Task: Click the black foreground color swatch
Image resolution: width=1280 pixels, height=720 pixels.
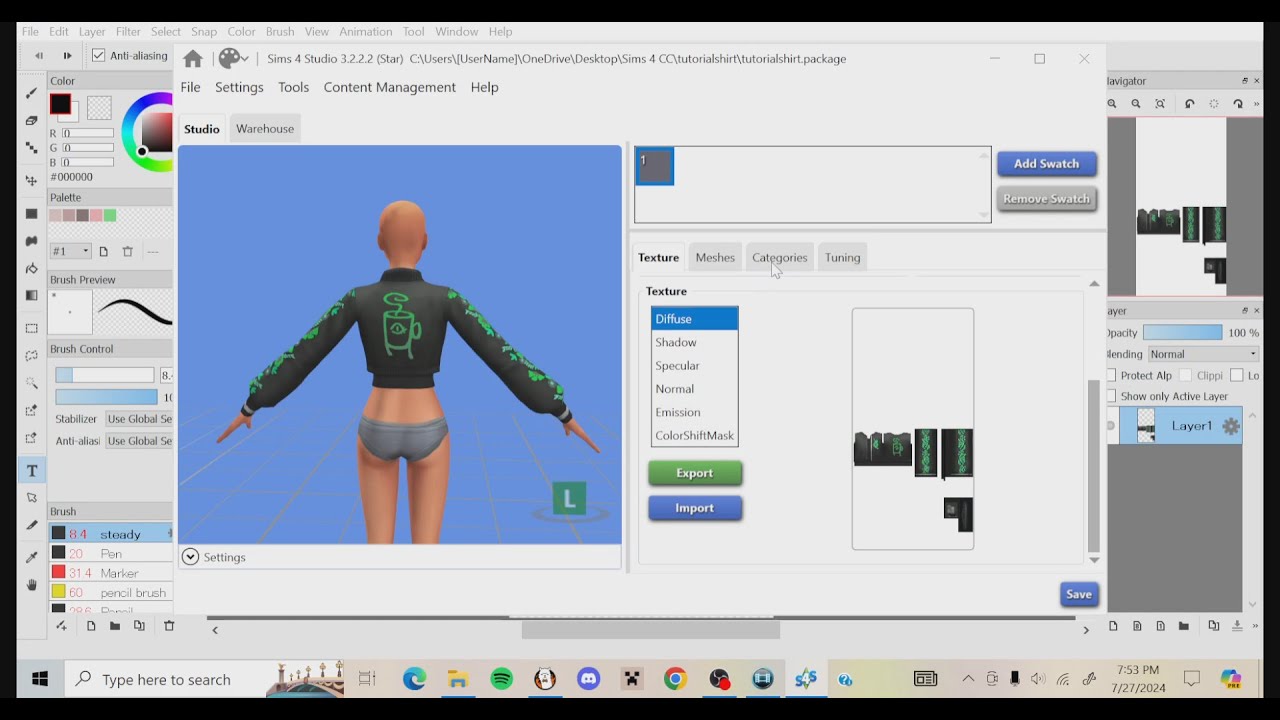Action: pos(60,104)
